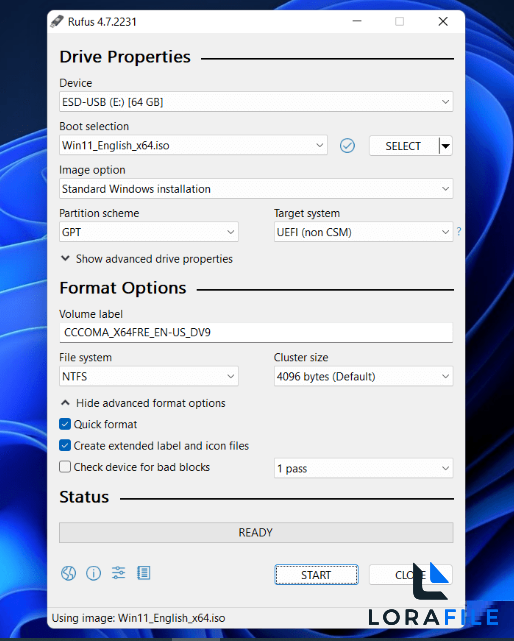Open the Cluster size dropdown
Viewport: 514px width, 641px height.
click(x=363, y=376)
